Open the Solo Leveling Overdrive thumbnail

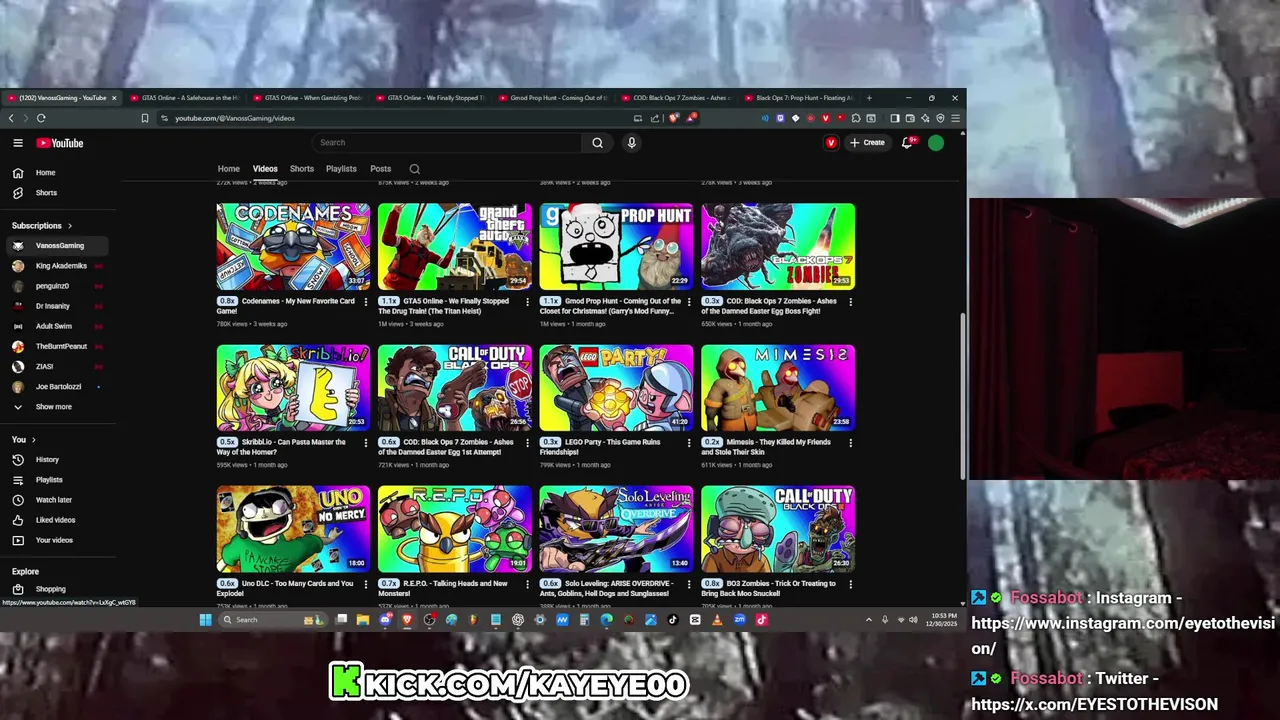point(616,529)
